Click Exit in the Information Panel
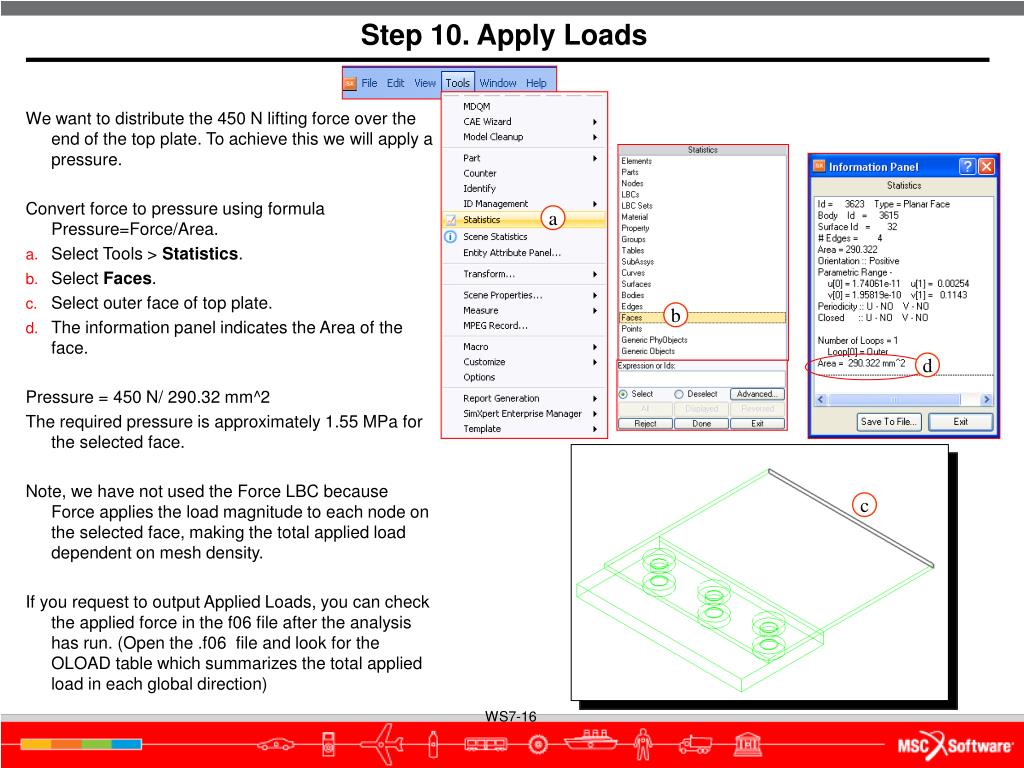1024x768 pixels. 960,422
